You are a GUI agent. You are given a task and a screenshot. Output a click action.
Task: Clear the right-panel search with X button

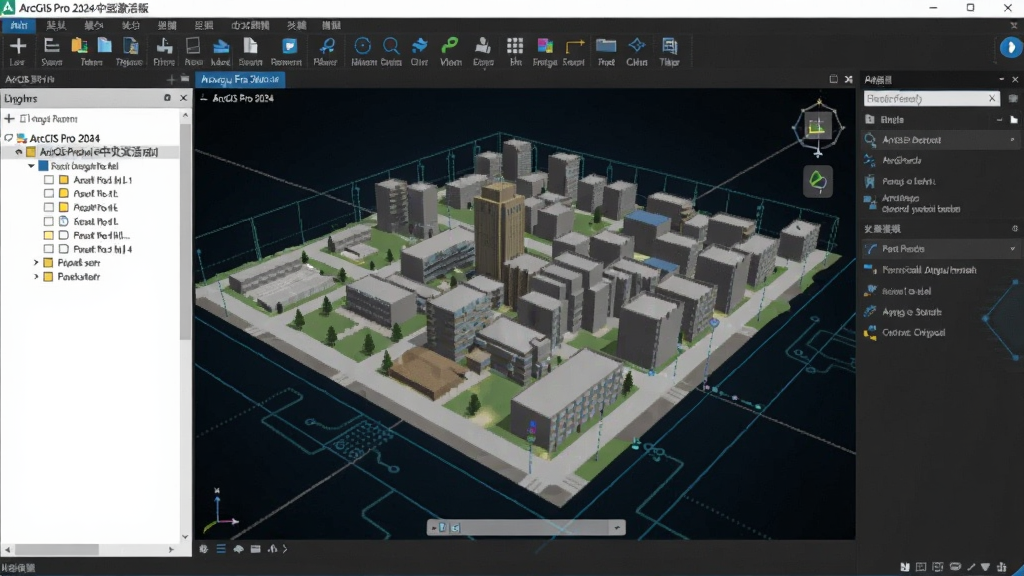click(x=992, y=99)
